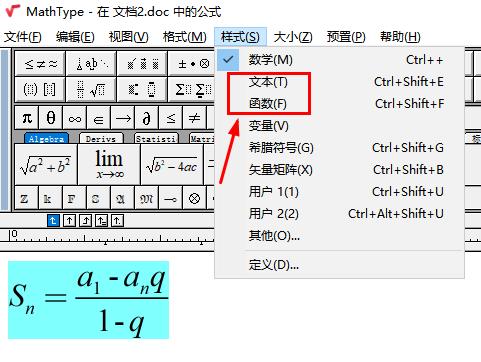Open the 编辑(E) menu
The height and width of the screenshot is (362, 481).
click(x=75, y=37)
